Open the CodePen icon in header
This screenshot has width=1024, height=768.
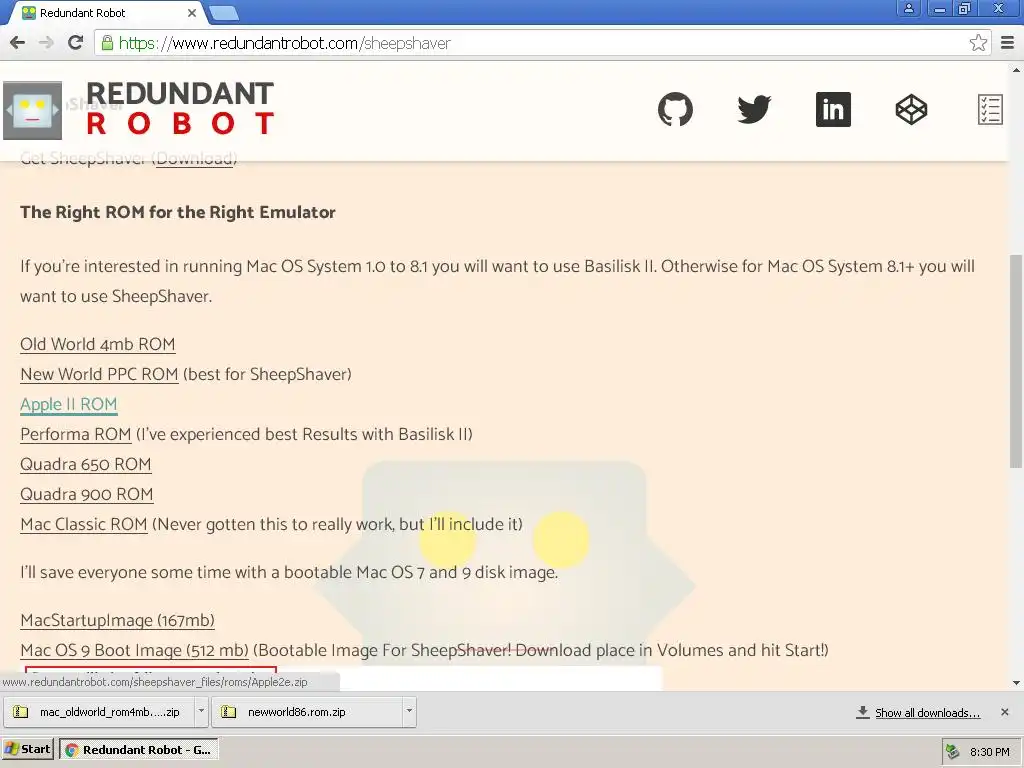pyautogui.click(x=912, y=109)
